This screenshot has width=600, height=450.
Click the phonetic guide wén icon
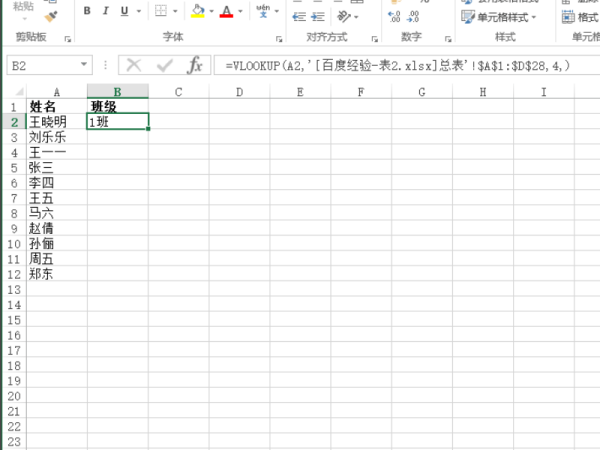pyautogui.click(x=263, y=11)
